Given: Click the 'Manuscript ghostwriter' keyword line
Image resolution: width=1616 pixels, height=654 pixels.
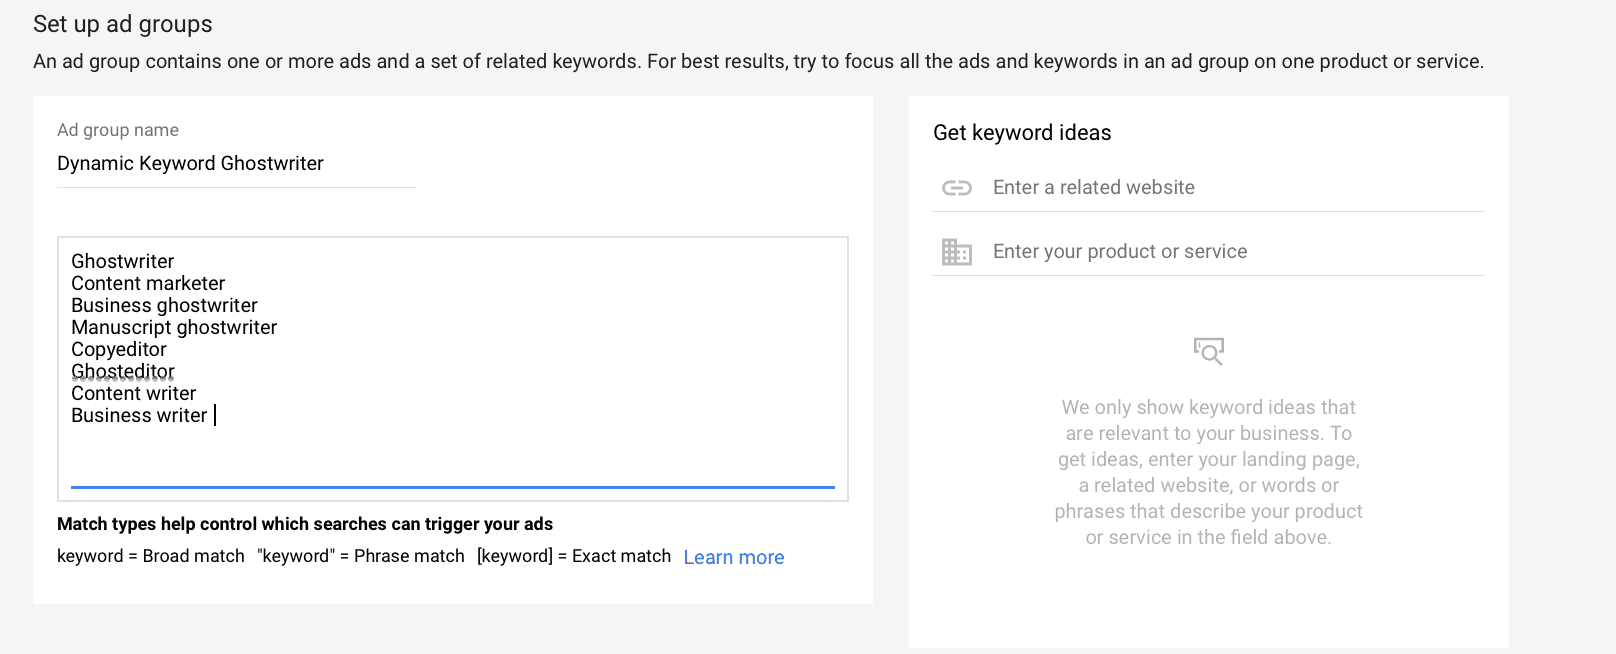Looking at the screenshot, I should 174,327.
